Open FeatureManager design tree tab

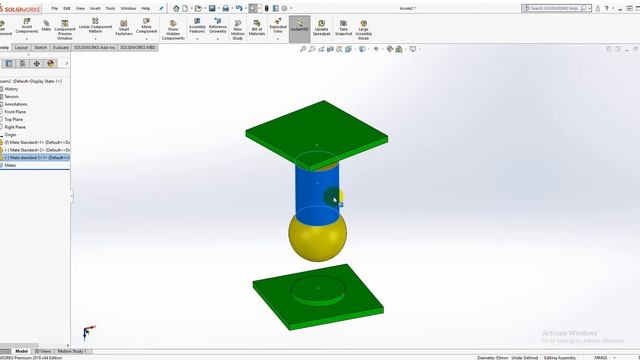[x=9, y=63]
